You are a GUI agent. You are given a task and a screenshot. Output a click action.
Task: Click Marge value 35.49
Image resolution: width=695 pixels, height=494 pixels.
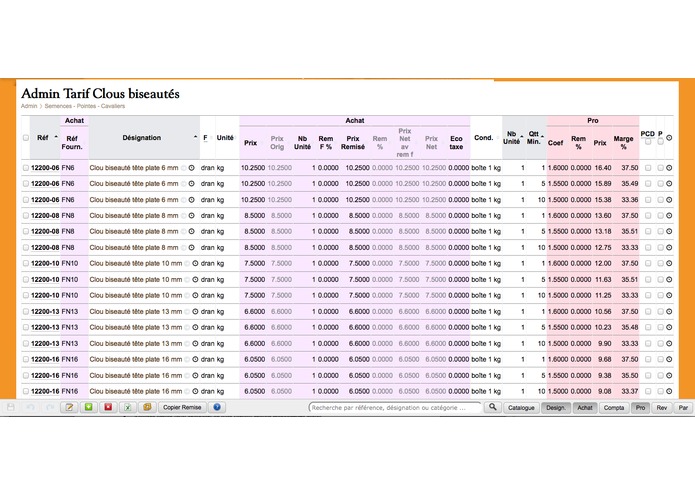tap(629, 183)
